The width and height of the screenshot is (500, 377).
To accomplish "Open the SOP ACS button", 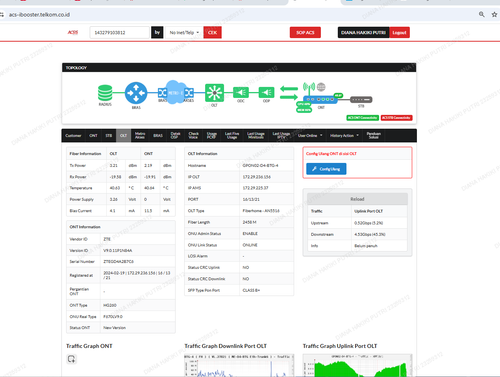I will click(x=305, y=33).
